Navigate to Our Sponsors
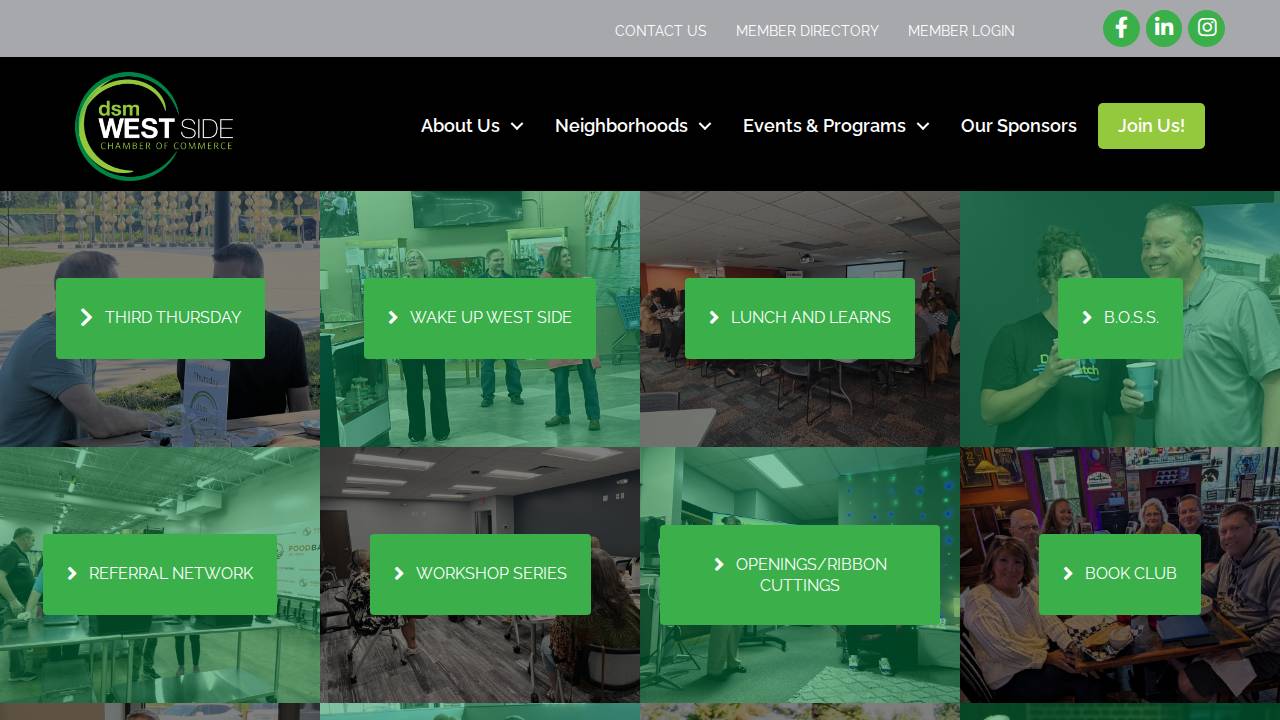 (1019, 126)
